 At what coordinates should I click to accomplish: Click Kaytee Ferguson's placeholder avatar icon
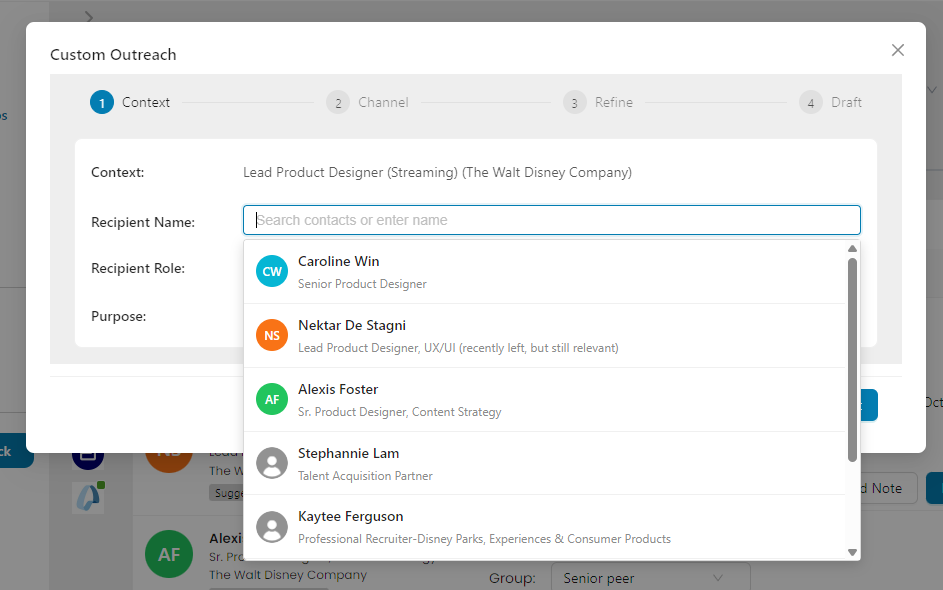pos(272,527)
